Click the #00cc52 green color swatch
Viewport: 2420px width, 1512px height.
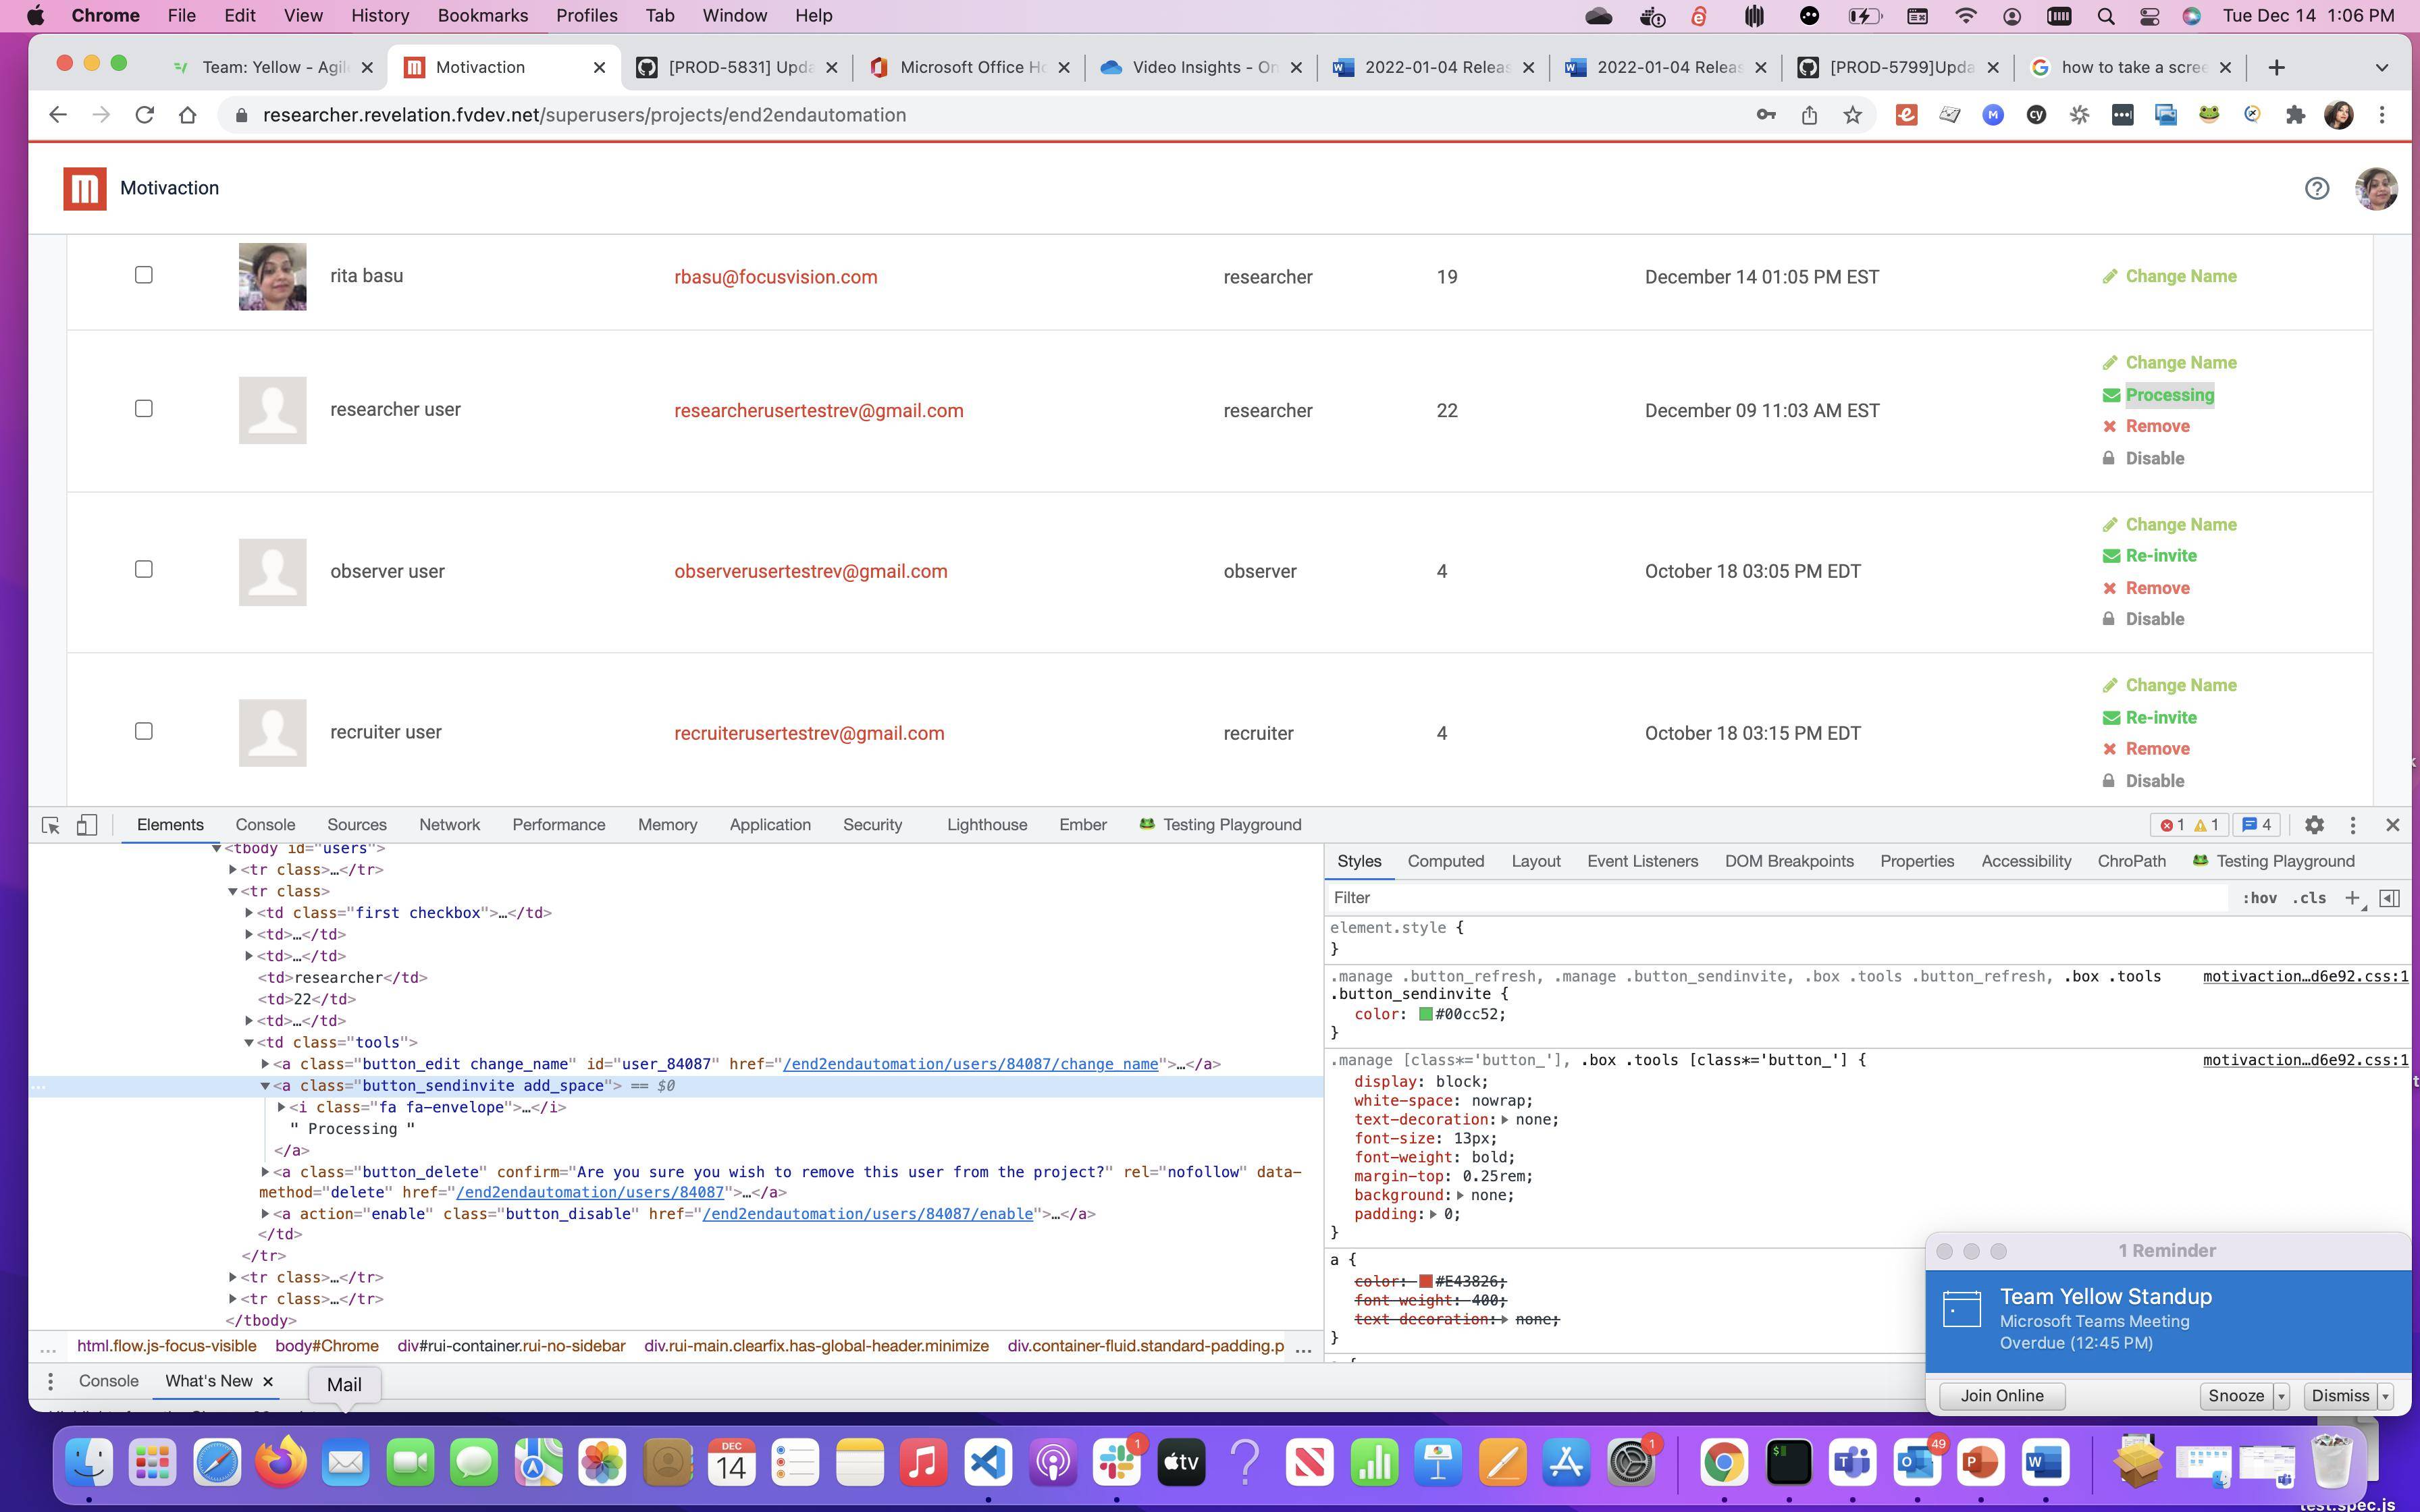(1425, 1014)
